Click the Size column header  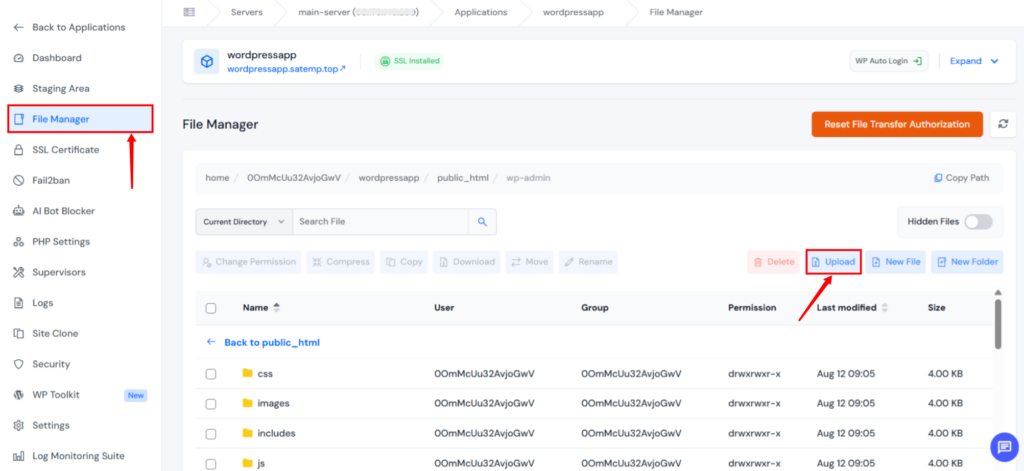pos(936,308)
